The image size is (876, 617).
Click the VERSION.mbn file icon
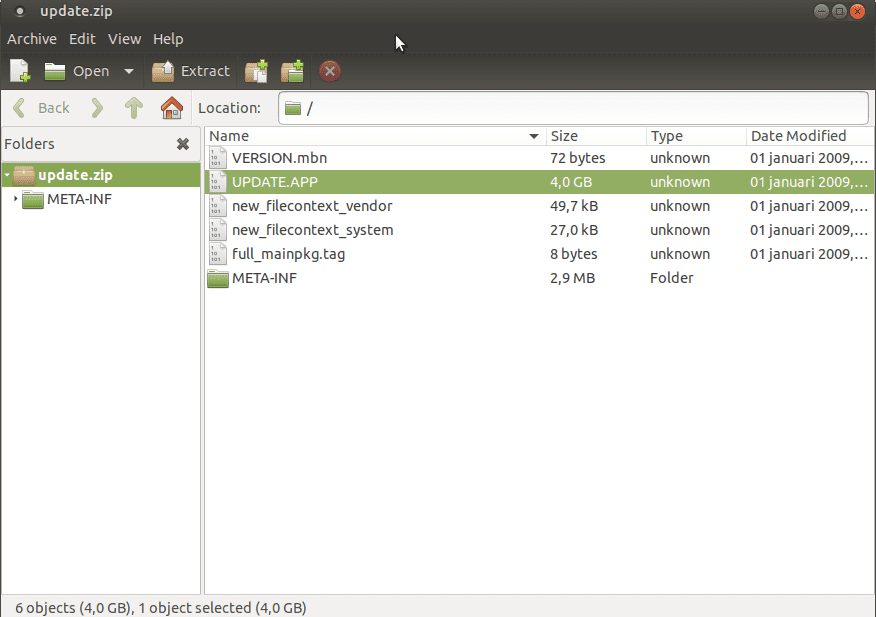pyautogui.click(x=217, y=158)
